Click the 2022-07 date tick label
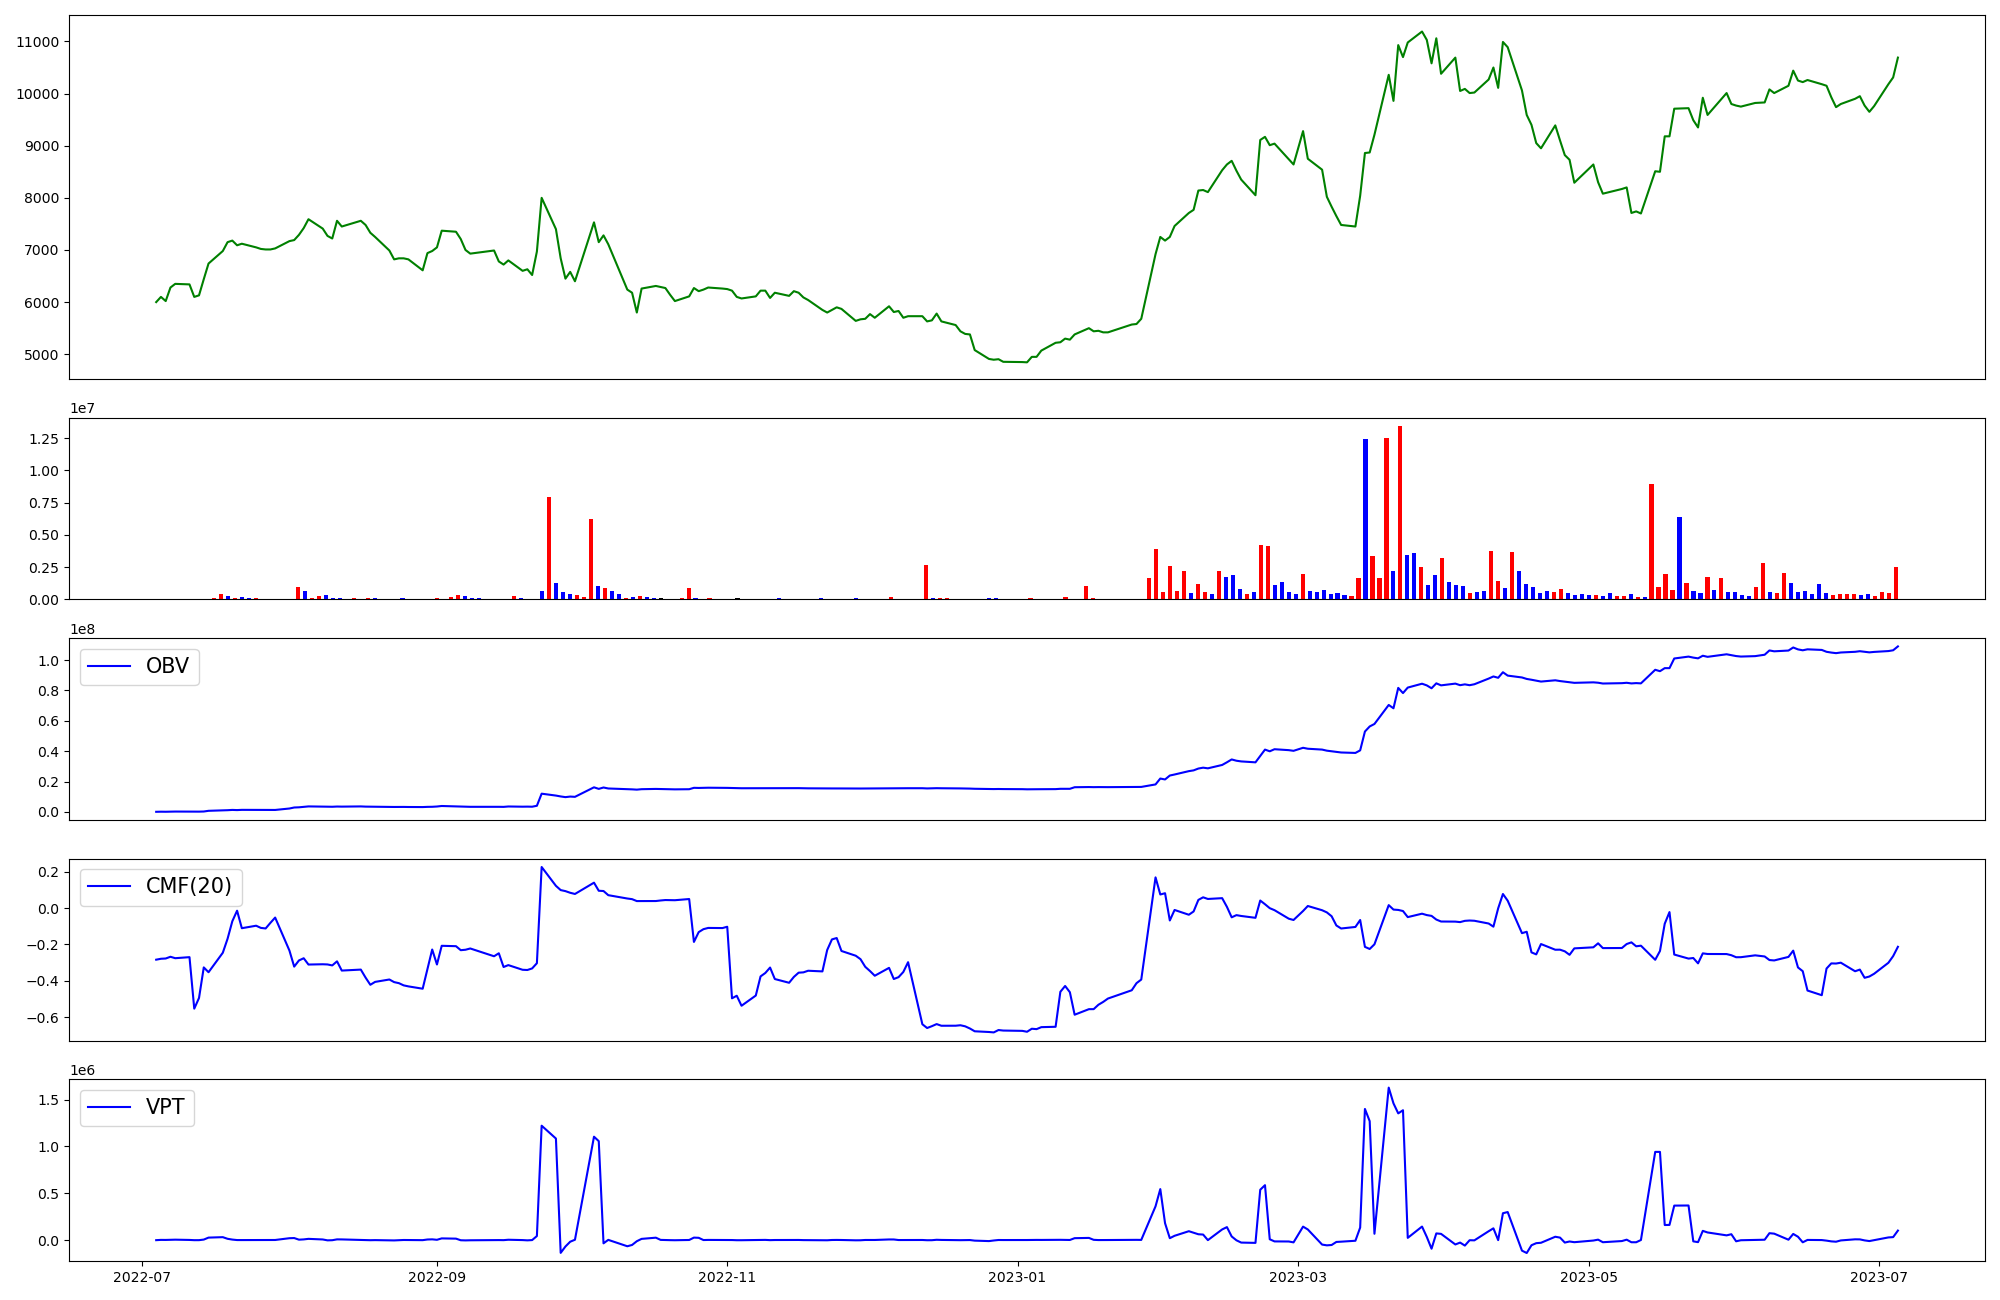 click(x=143, y=1277)
